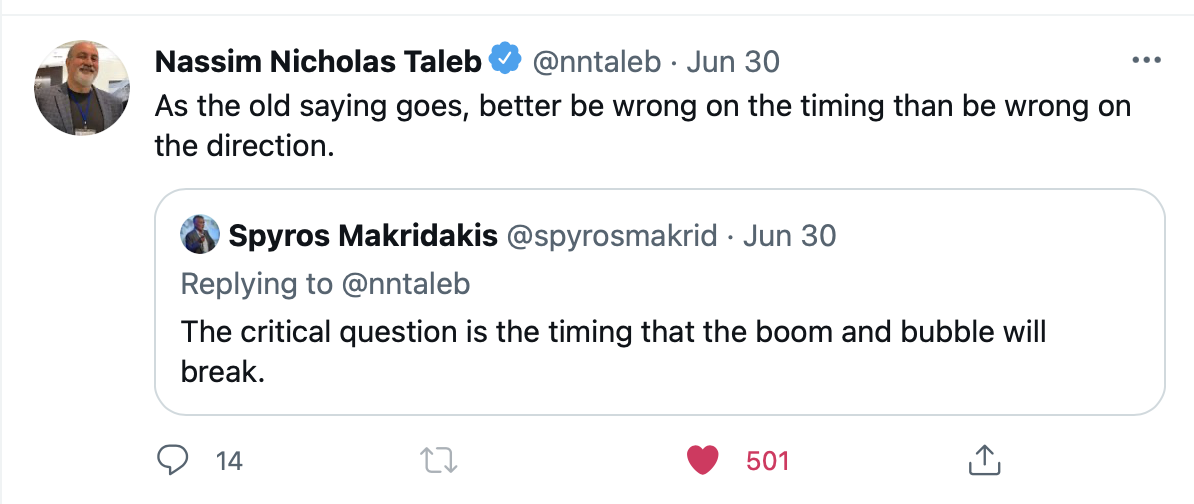This screenshot has width=1194, height=504.
Task: Click the 14 replies count
Action: click(228, 461)
